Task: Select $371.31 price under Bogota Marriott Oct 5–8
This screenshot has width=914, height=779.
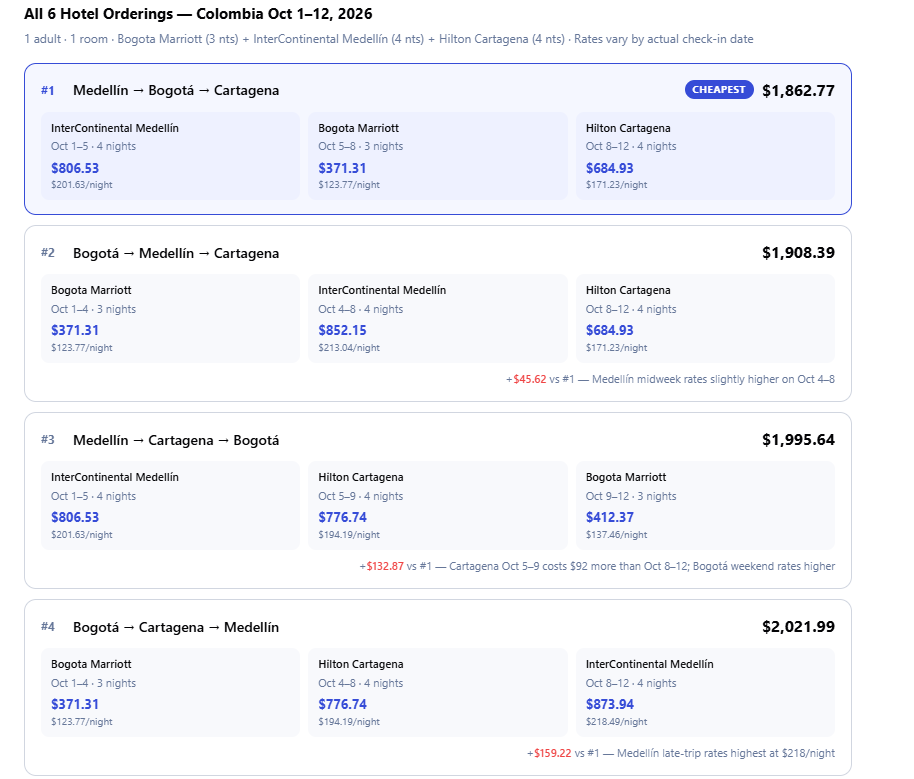Action: (342, 168)
